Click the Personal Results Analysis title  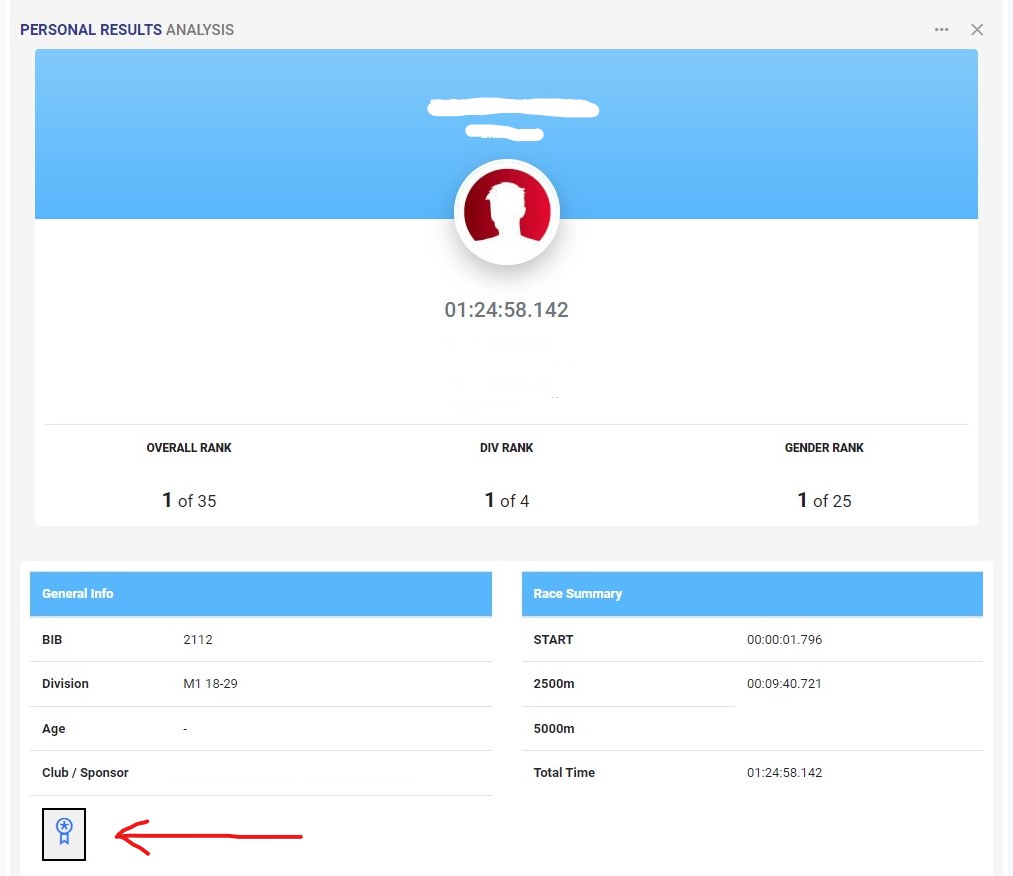pyautogui.click(x=127, y=30)
